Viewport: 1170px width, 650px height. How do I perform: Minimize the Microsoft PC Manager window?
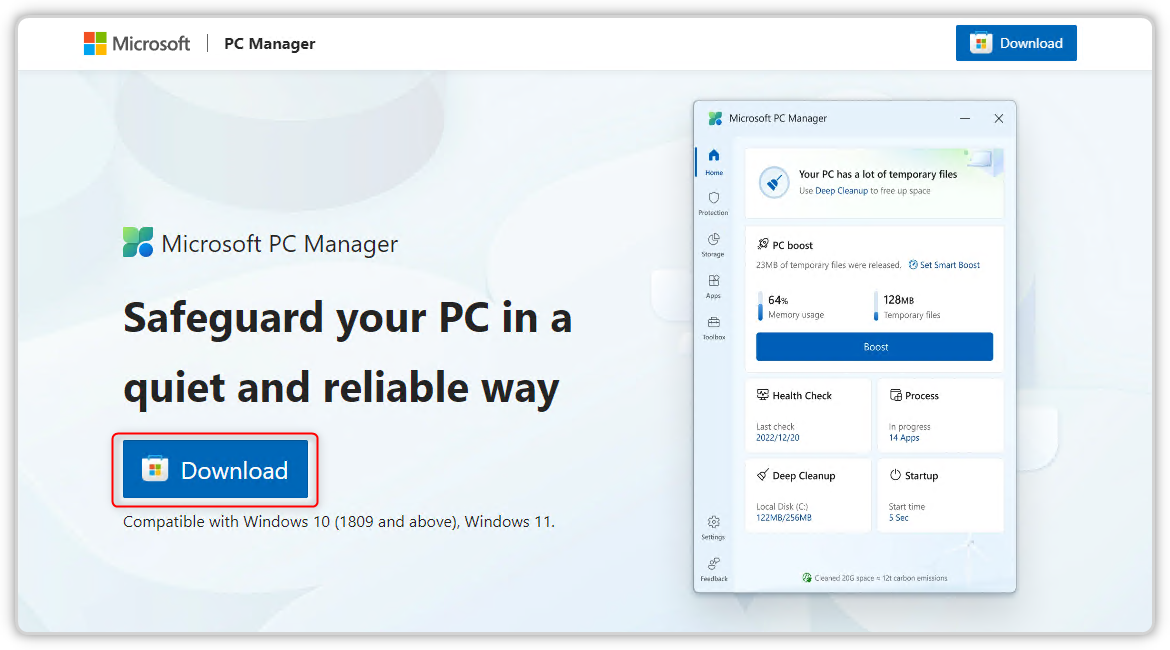[965, 118]
